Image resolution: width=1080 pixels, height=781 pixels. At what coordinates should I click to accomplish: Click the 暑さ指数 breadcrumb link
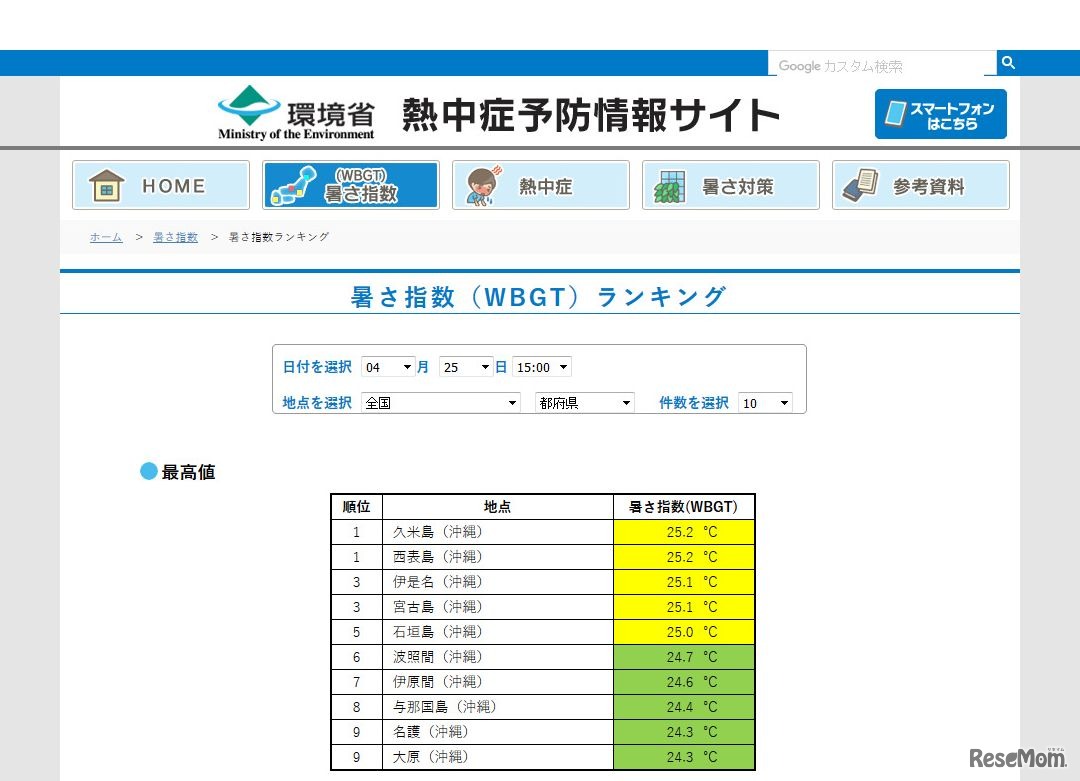tap(176, 237)
